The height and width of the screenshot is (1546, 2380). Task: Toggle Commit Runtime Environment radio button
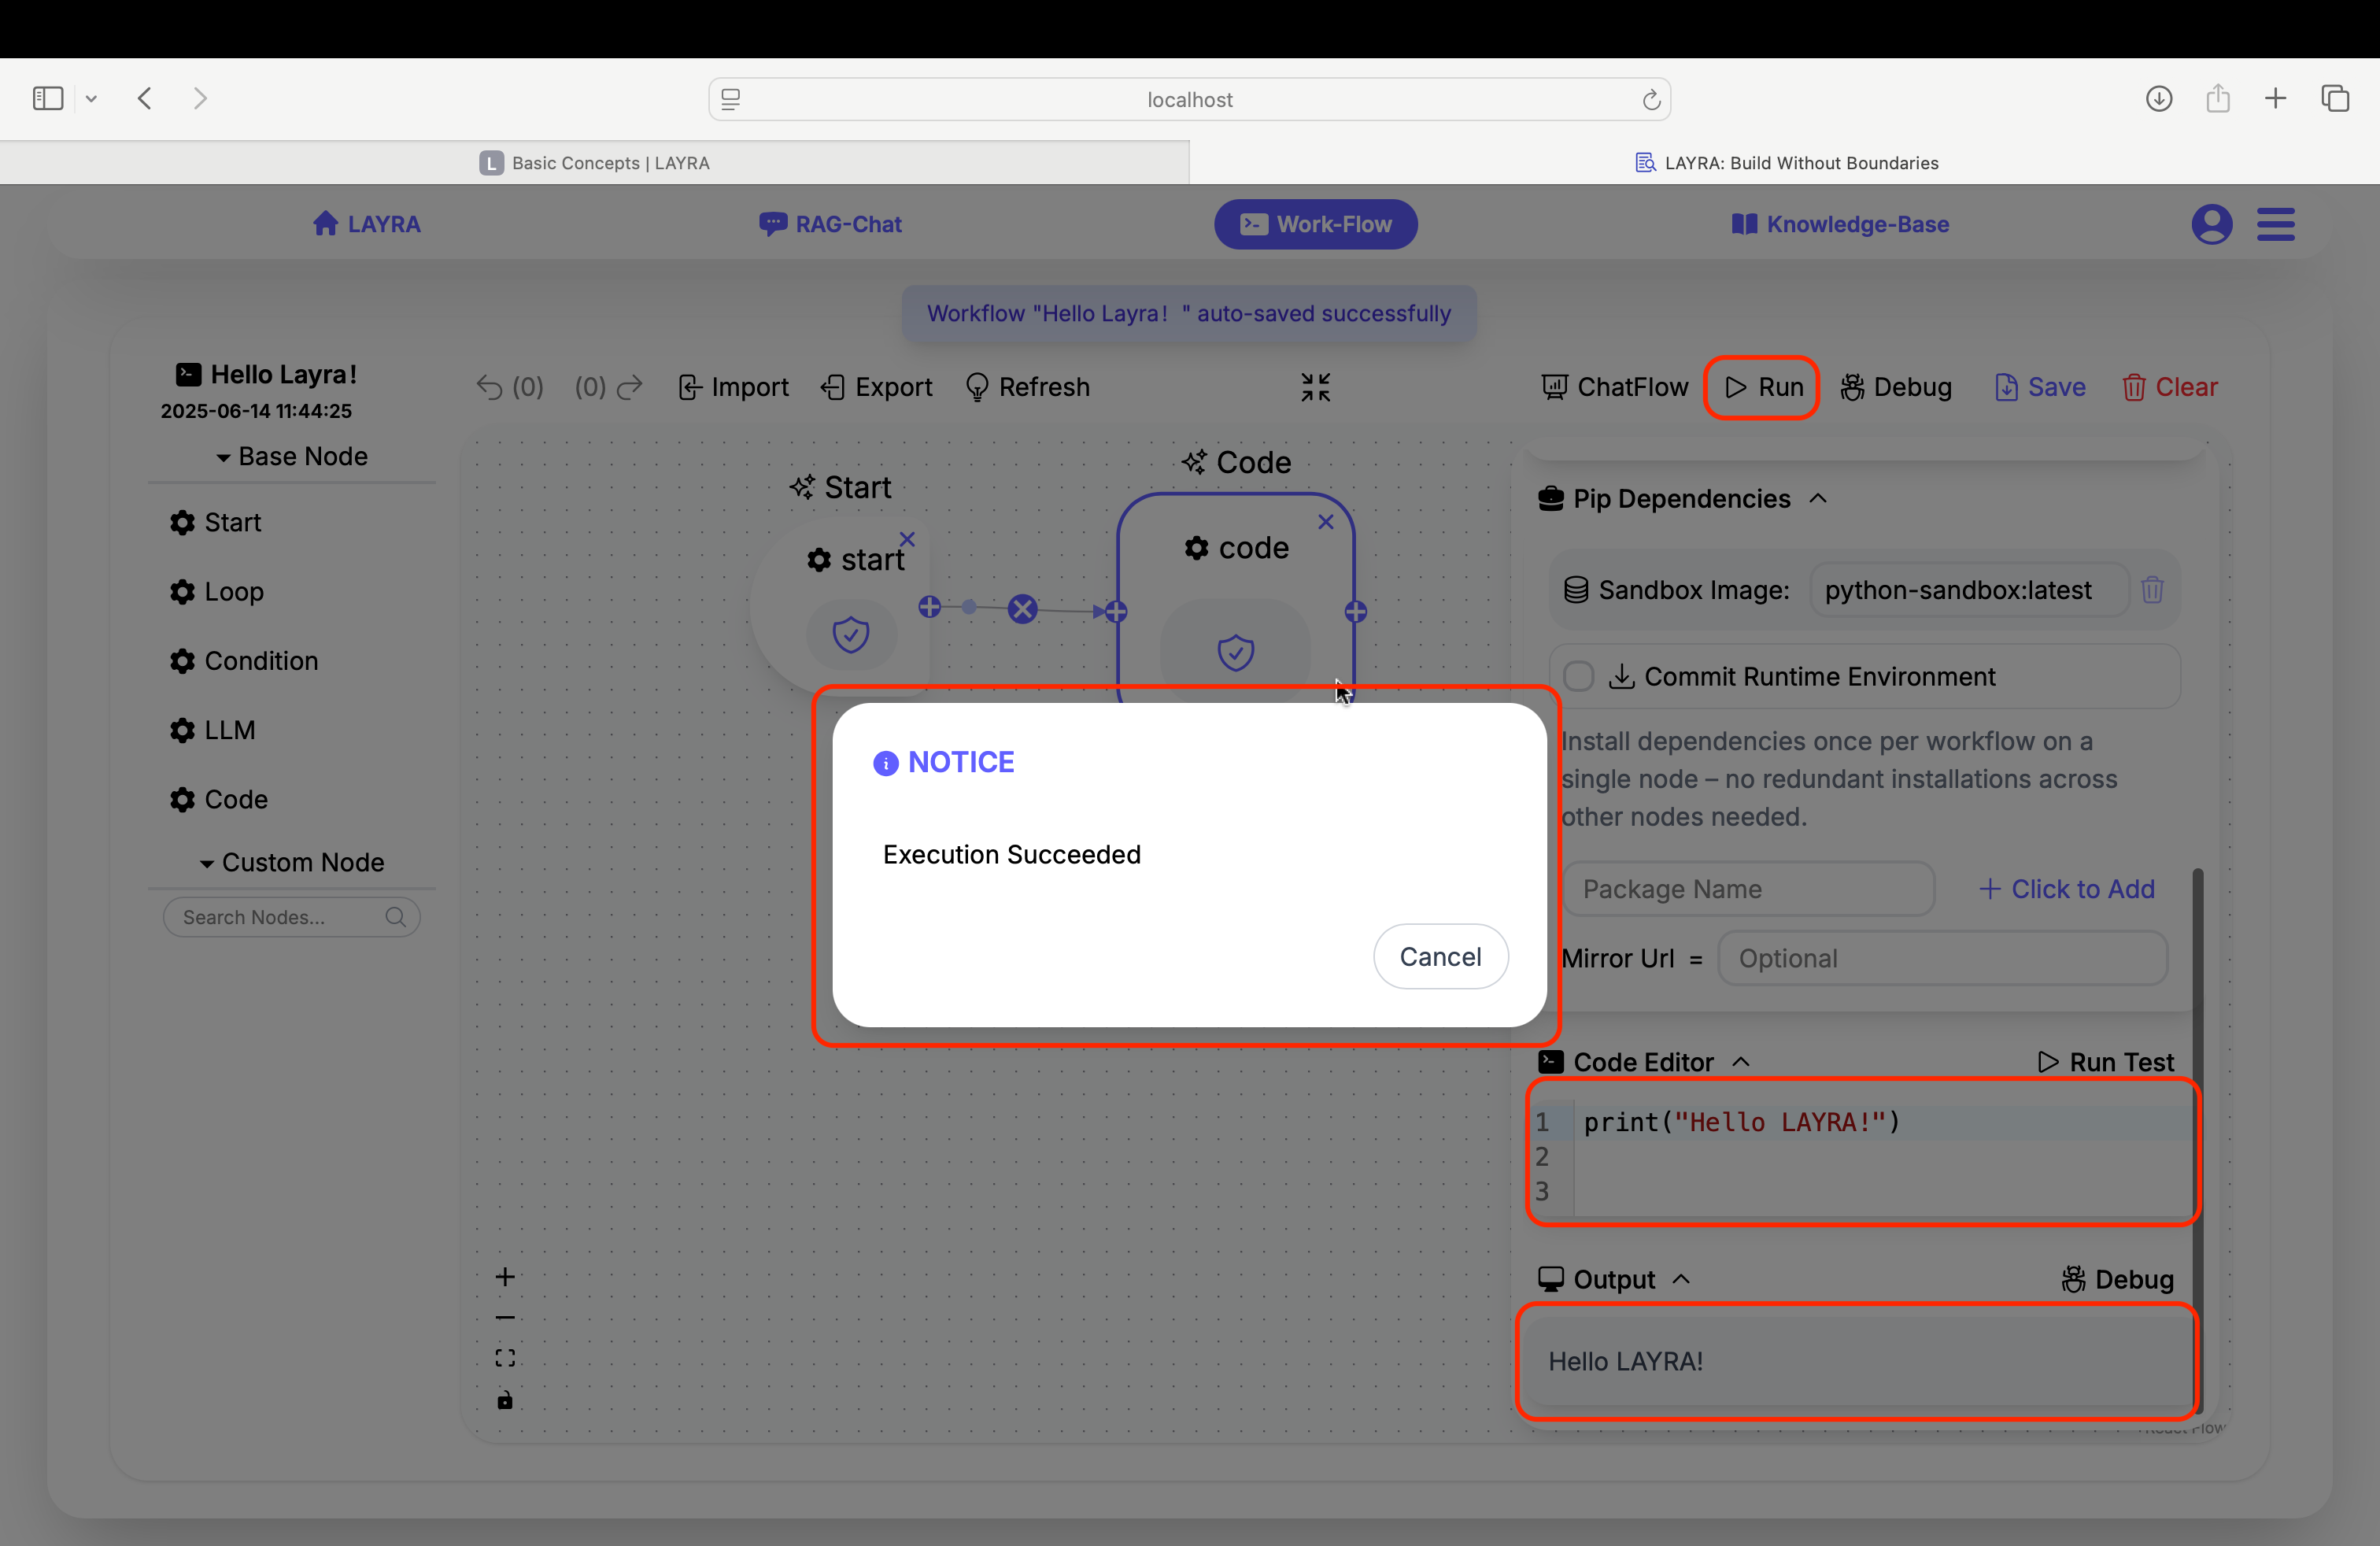(x=1578, y=677)
